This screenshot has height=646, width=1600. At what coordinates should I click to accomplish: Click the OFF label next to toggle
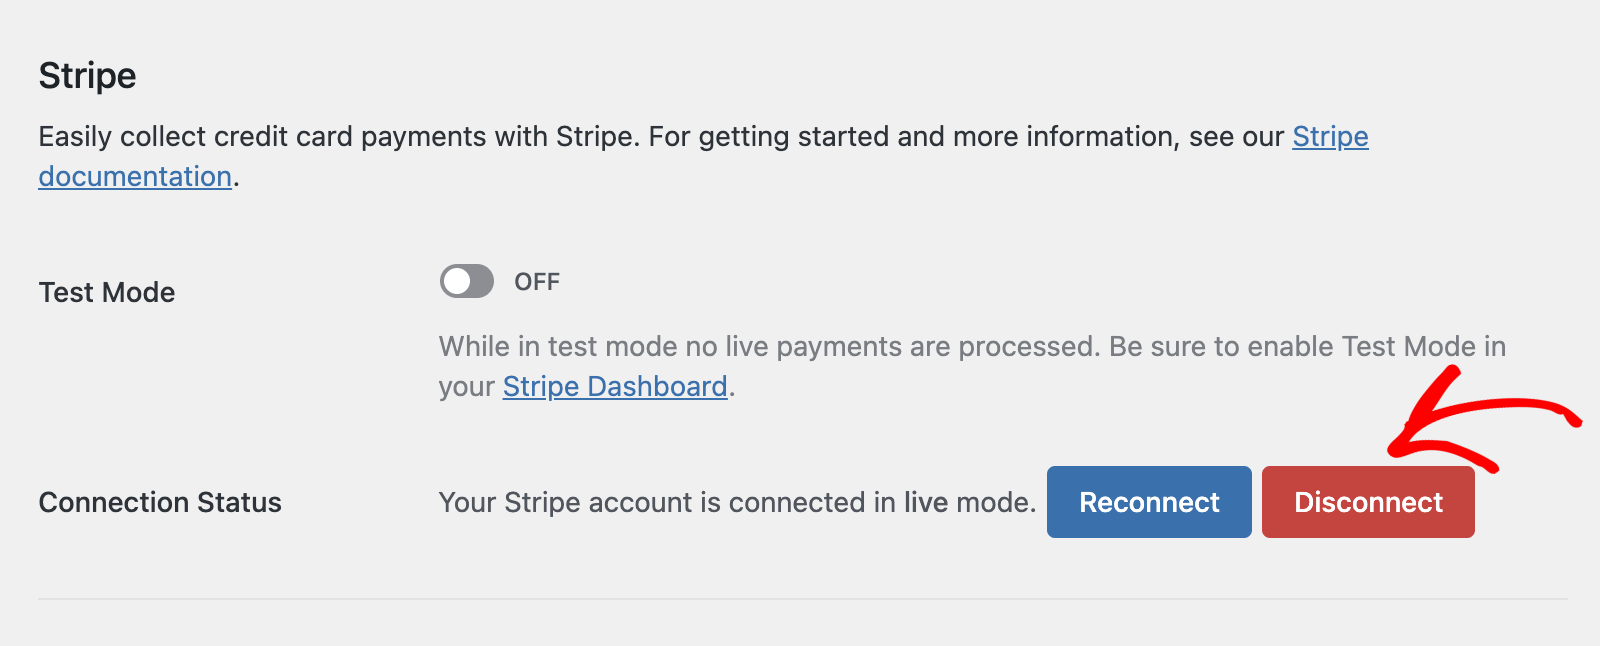click(x=539, y=281)
